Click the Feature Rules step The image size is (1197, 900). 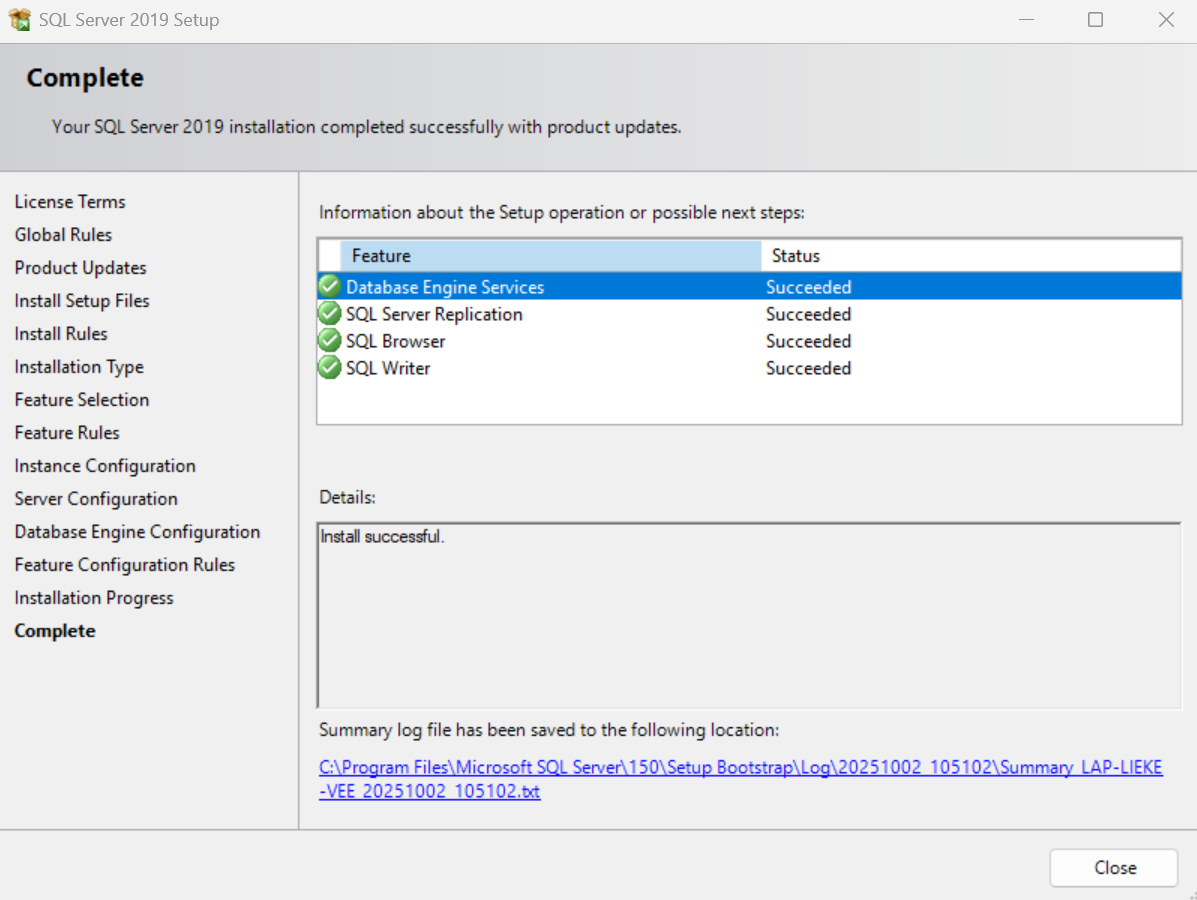(x=67, y=433)
